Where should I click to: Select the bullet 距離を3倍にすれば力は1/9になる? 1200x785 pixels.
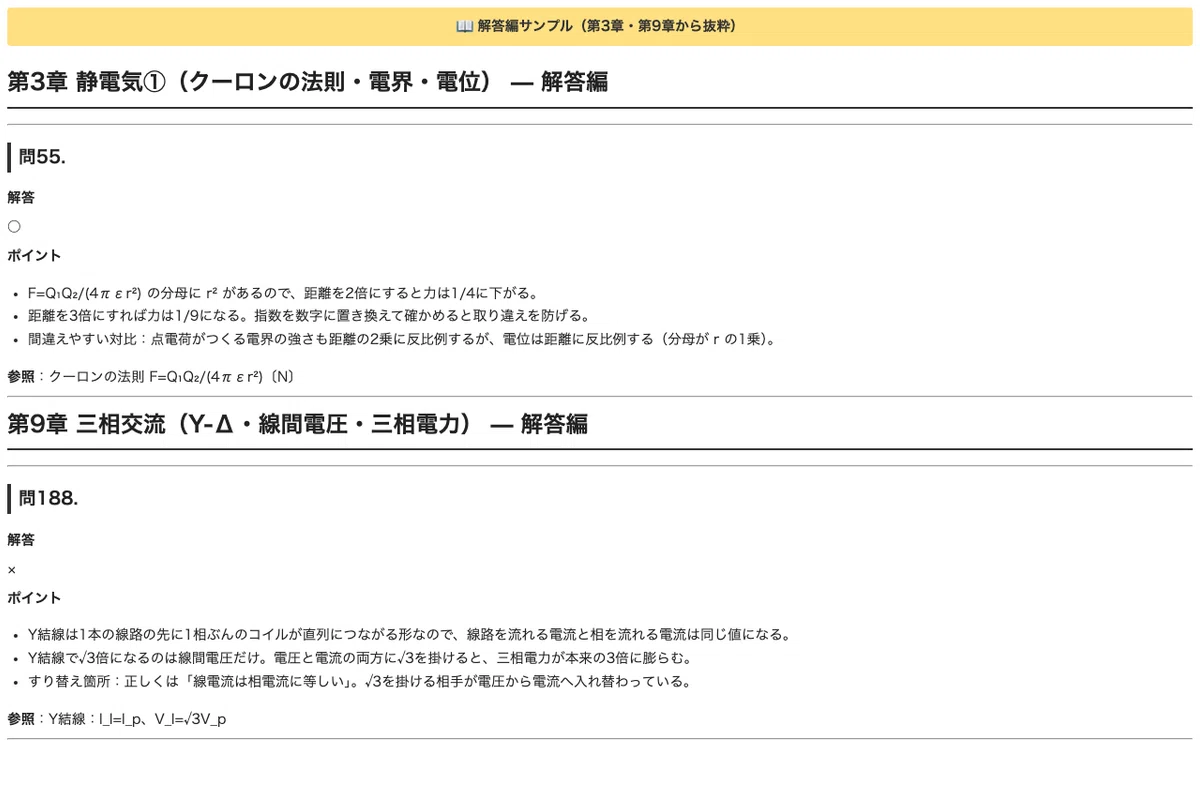pos(309,316)
